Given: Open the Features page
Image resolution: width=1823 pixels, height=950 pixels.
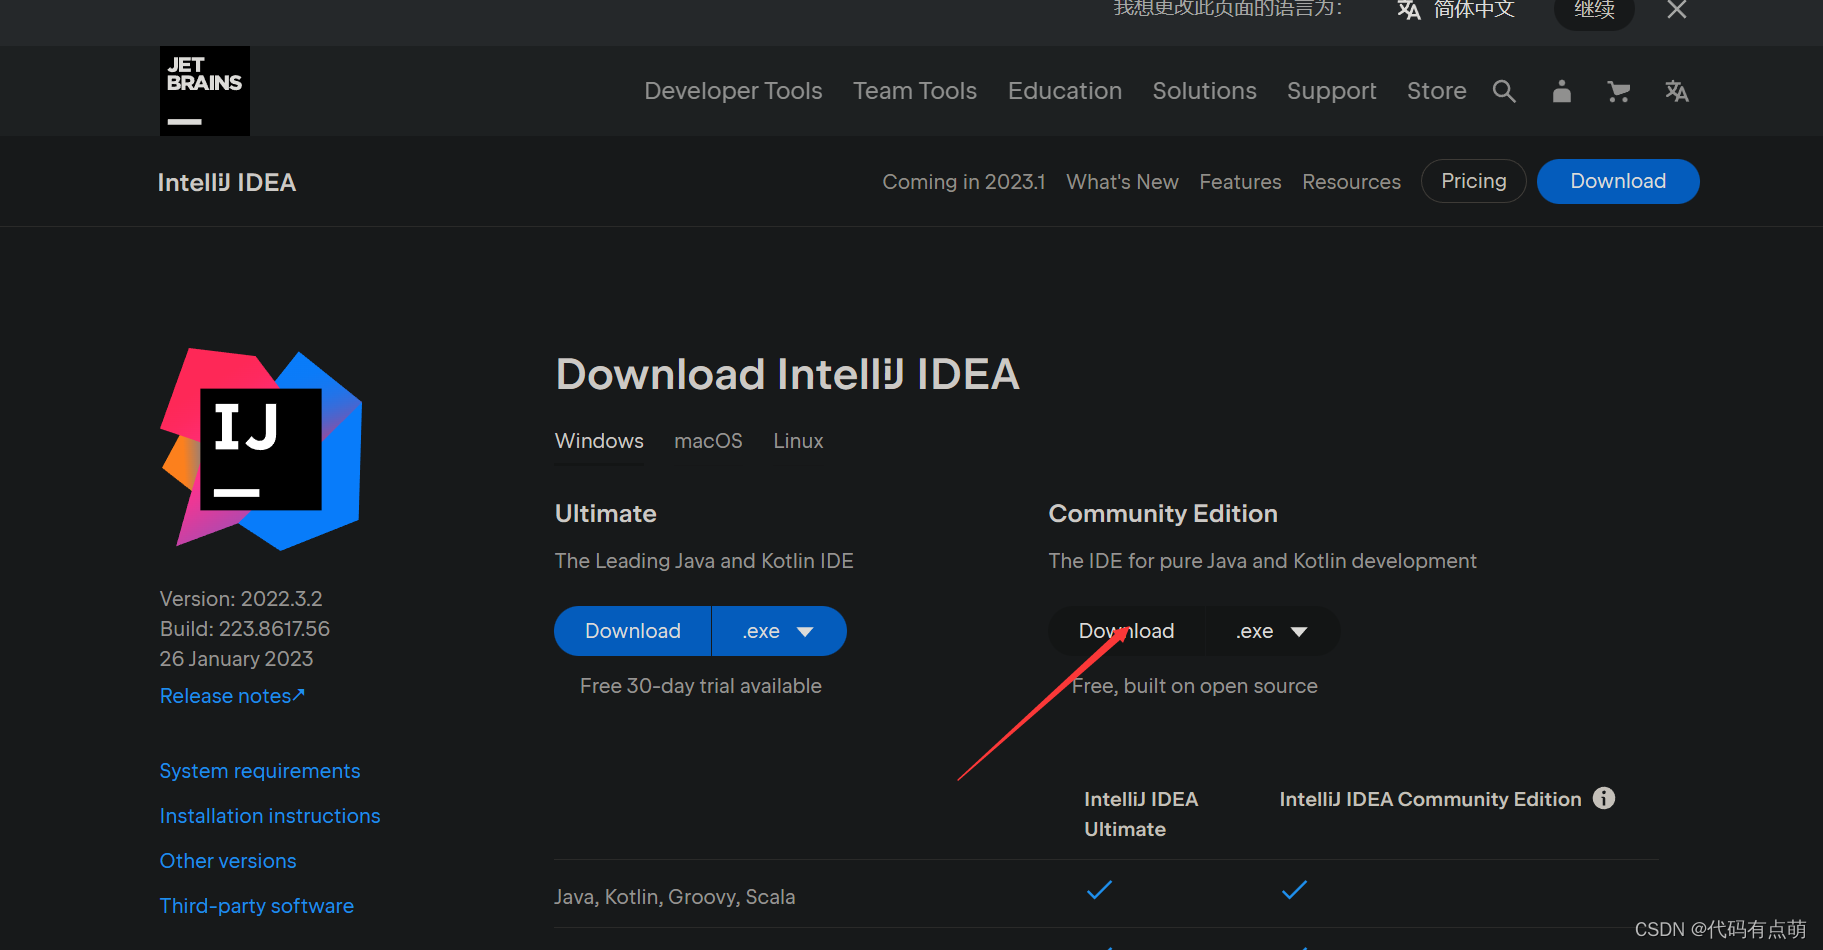Looking at the screenshot, I should (x=1240, y=182).
